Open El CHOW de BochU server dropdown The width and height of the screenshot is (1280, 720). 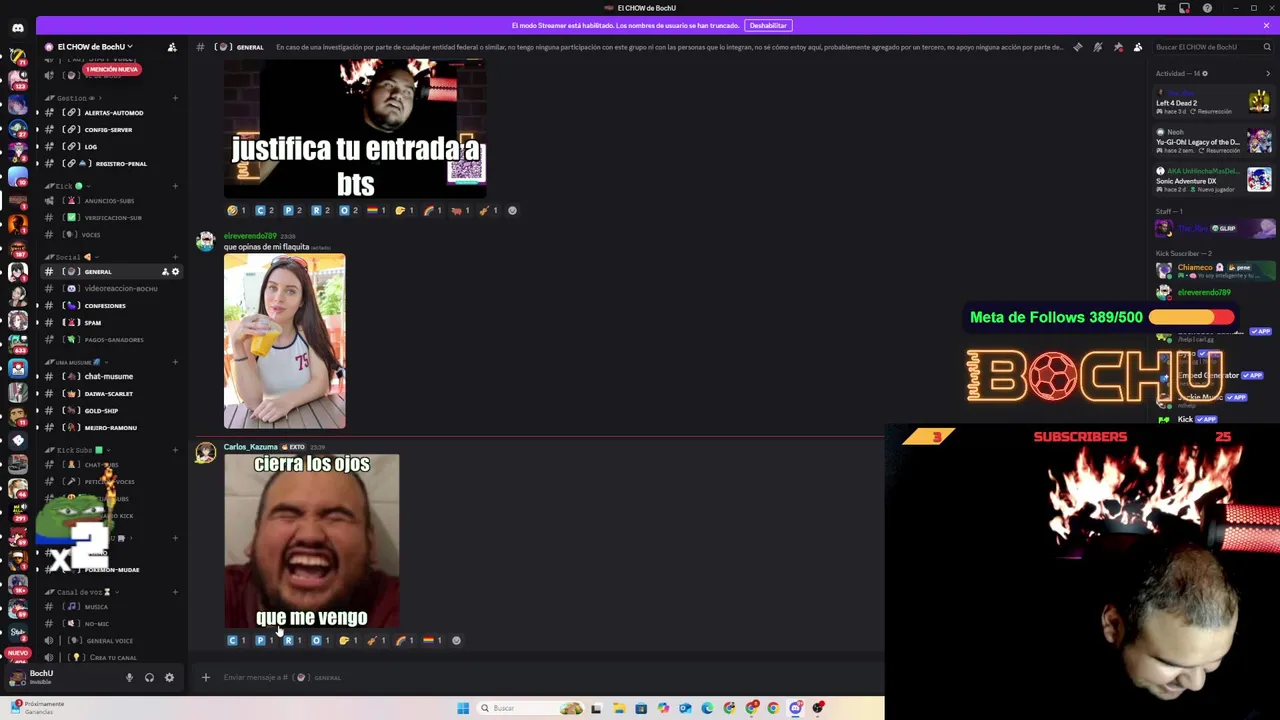click(x=95, y=47)
